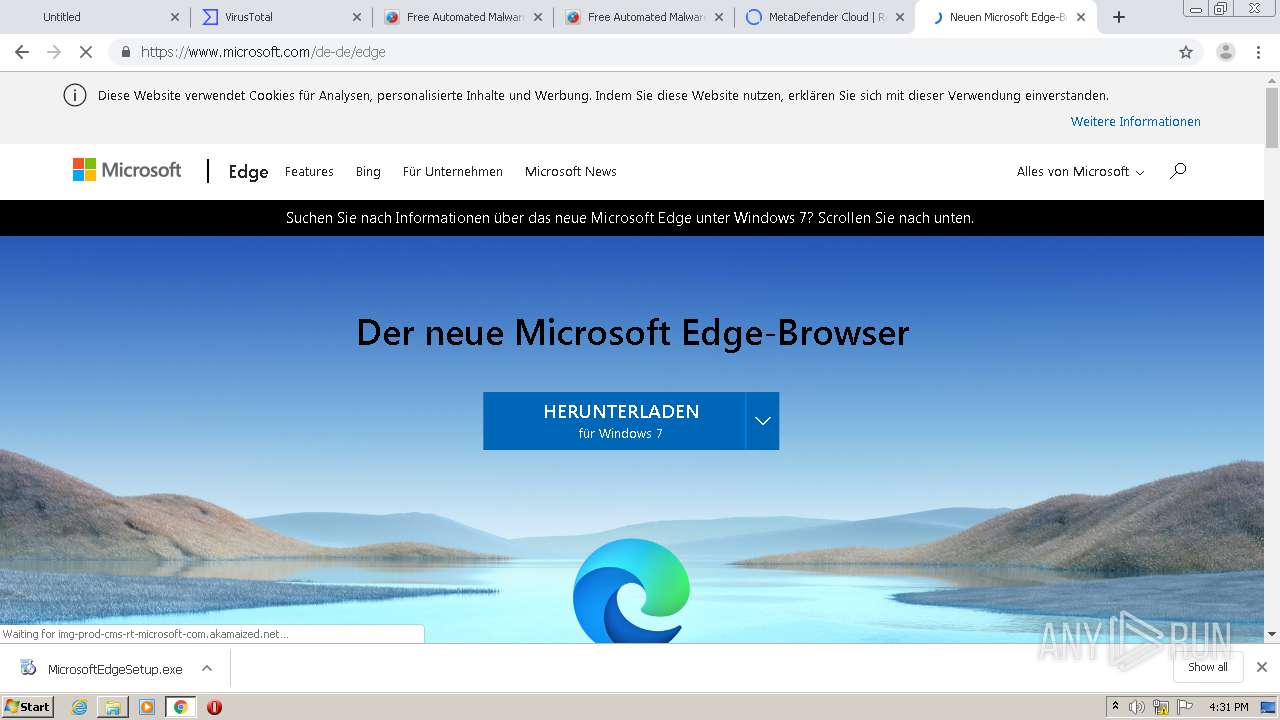Click the Edge brand link in the header
Screen dimensions: 1280x720
coord(248,172)
